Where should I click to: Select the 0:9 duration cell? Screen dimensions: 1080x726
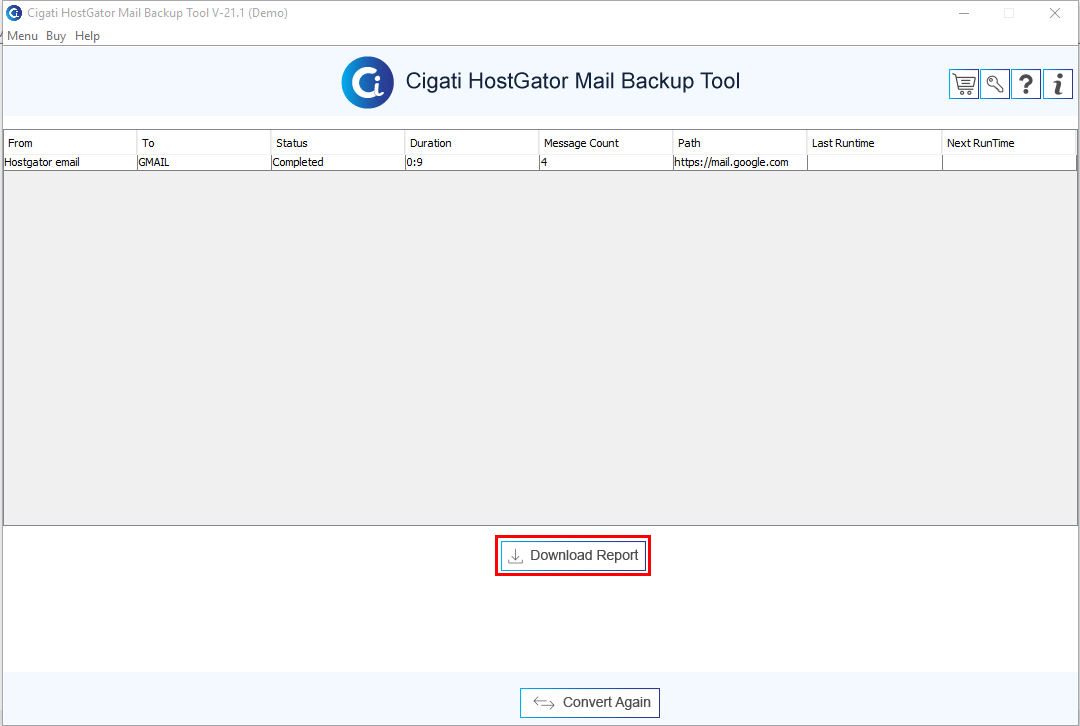point(472,163)
